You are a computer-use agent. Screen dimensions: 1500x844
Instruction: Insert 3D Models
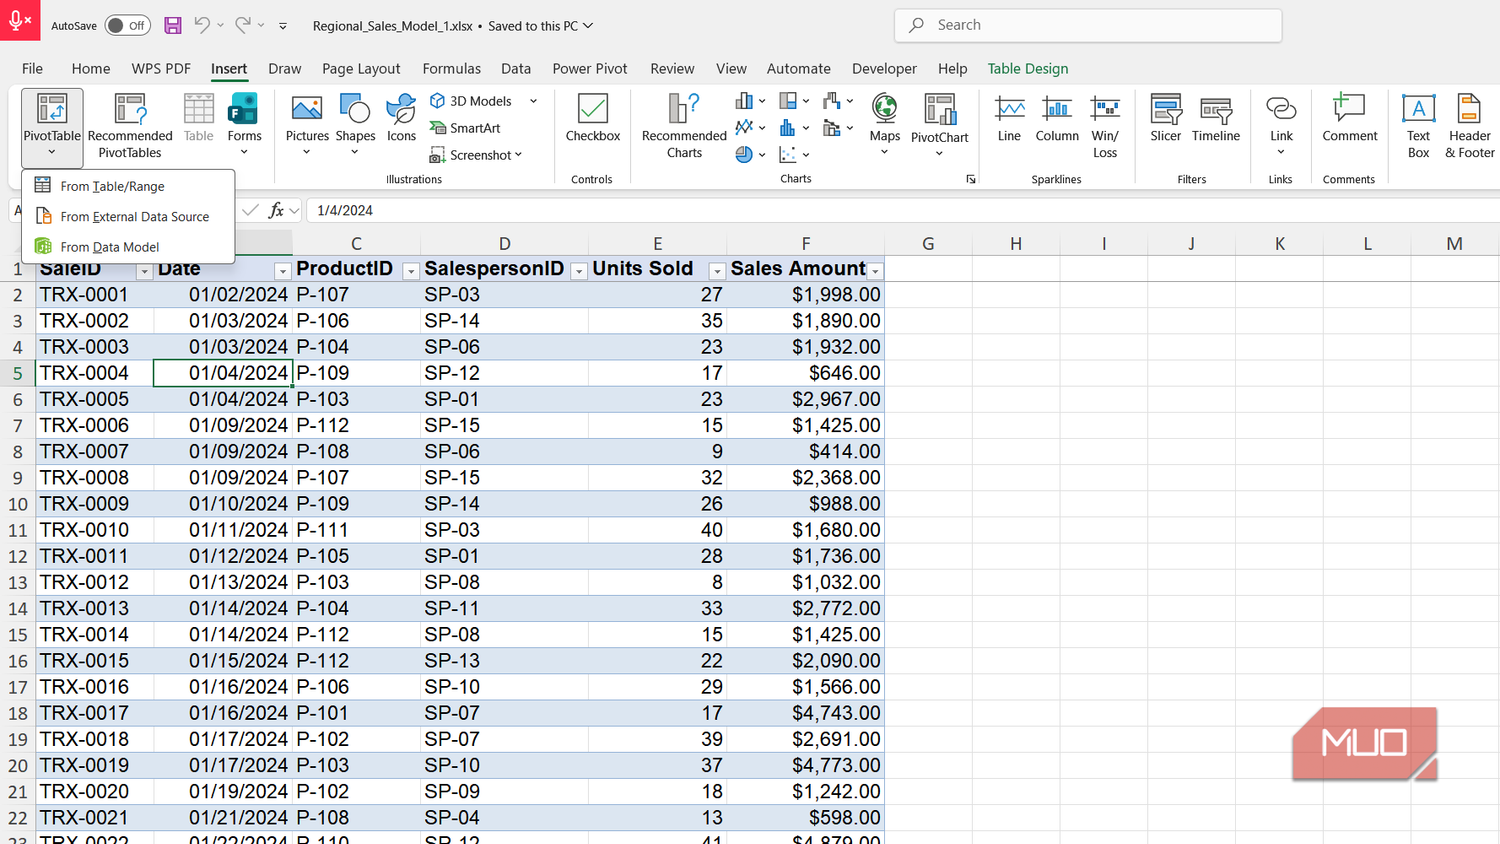pos(471,101)
